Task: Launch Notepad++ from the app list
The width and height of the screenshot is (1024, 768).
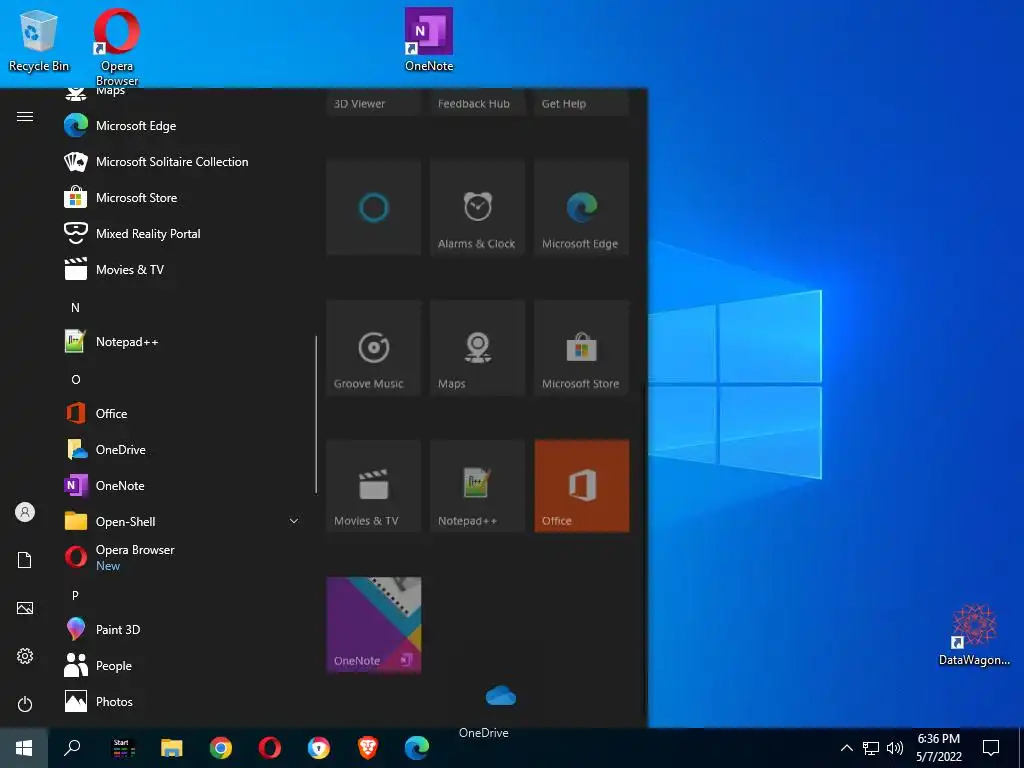Action: point(182,342)
